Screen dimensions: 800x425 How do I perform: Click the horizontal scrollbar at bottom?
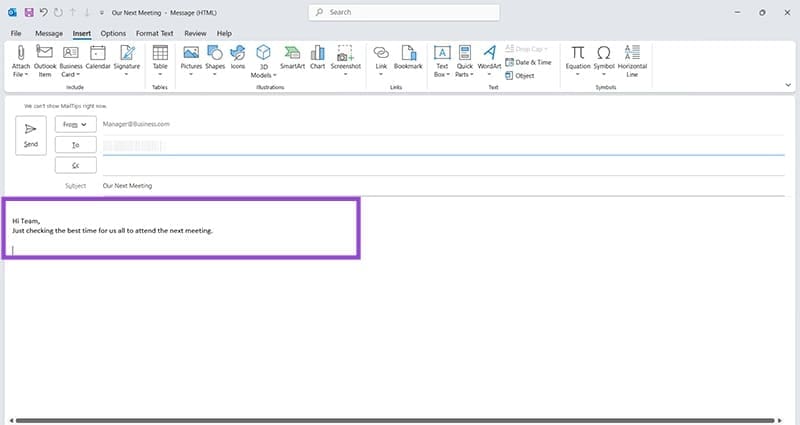[x=395, y=421]
